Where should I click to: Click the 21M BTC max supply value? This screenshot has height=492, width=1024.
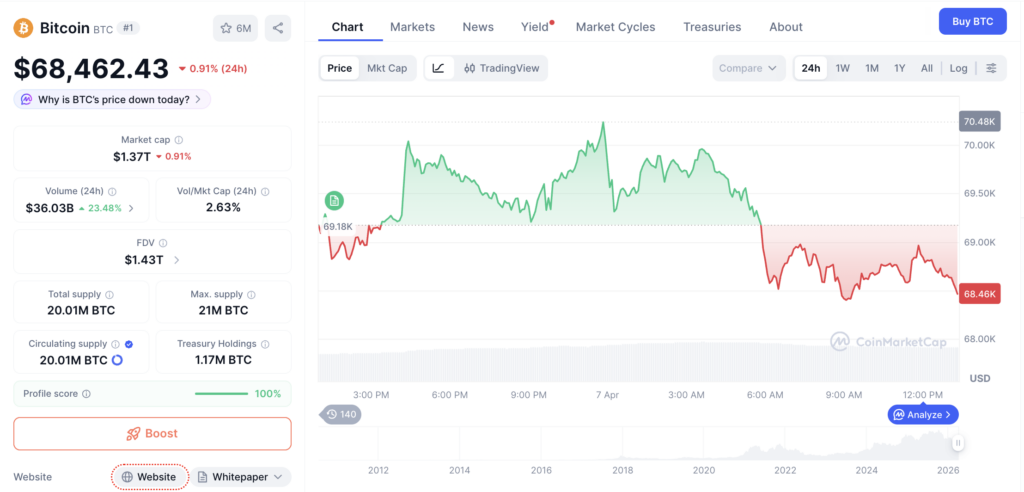pos(223,310)
